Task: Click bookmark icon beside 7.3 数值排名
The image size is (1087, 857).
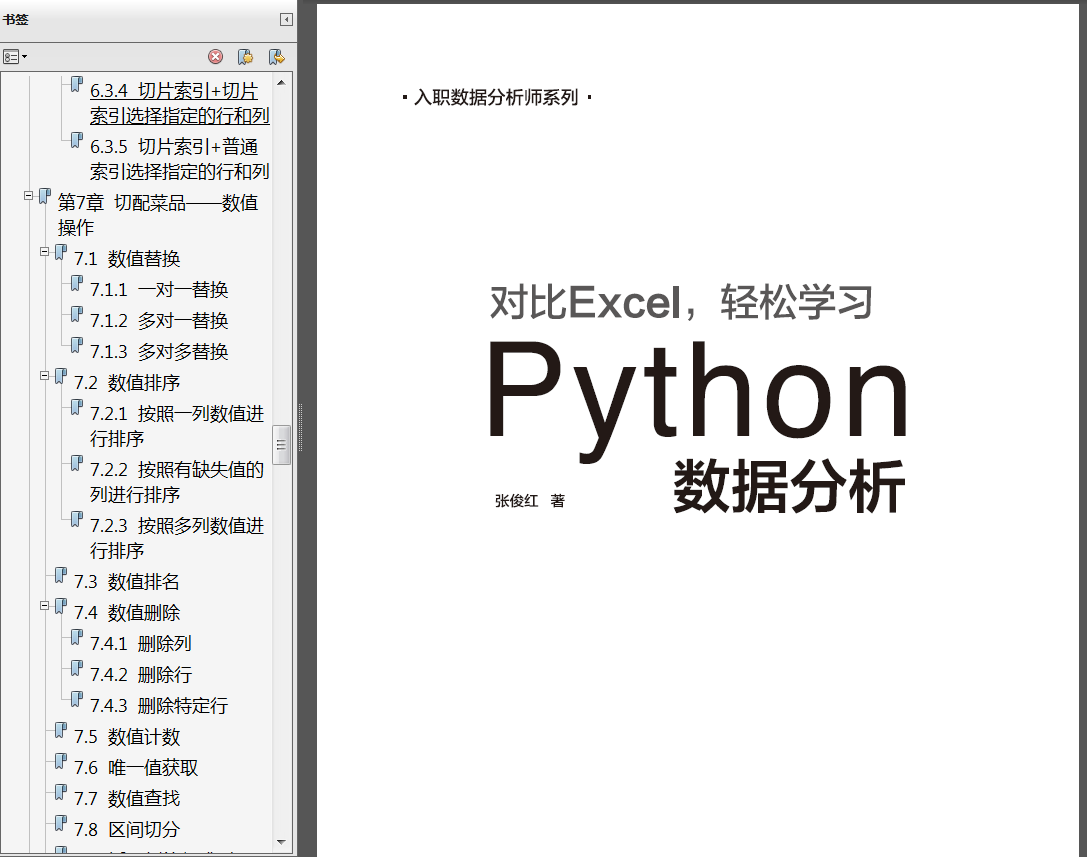Action: 61,575
